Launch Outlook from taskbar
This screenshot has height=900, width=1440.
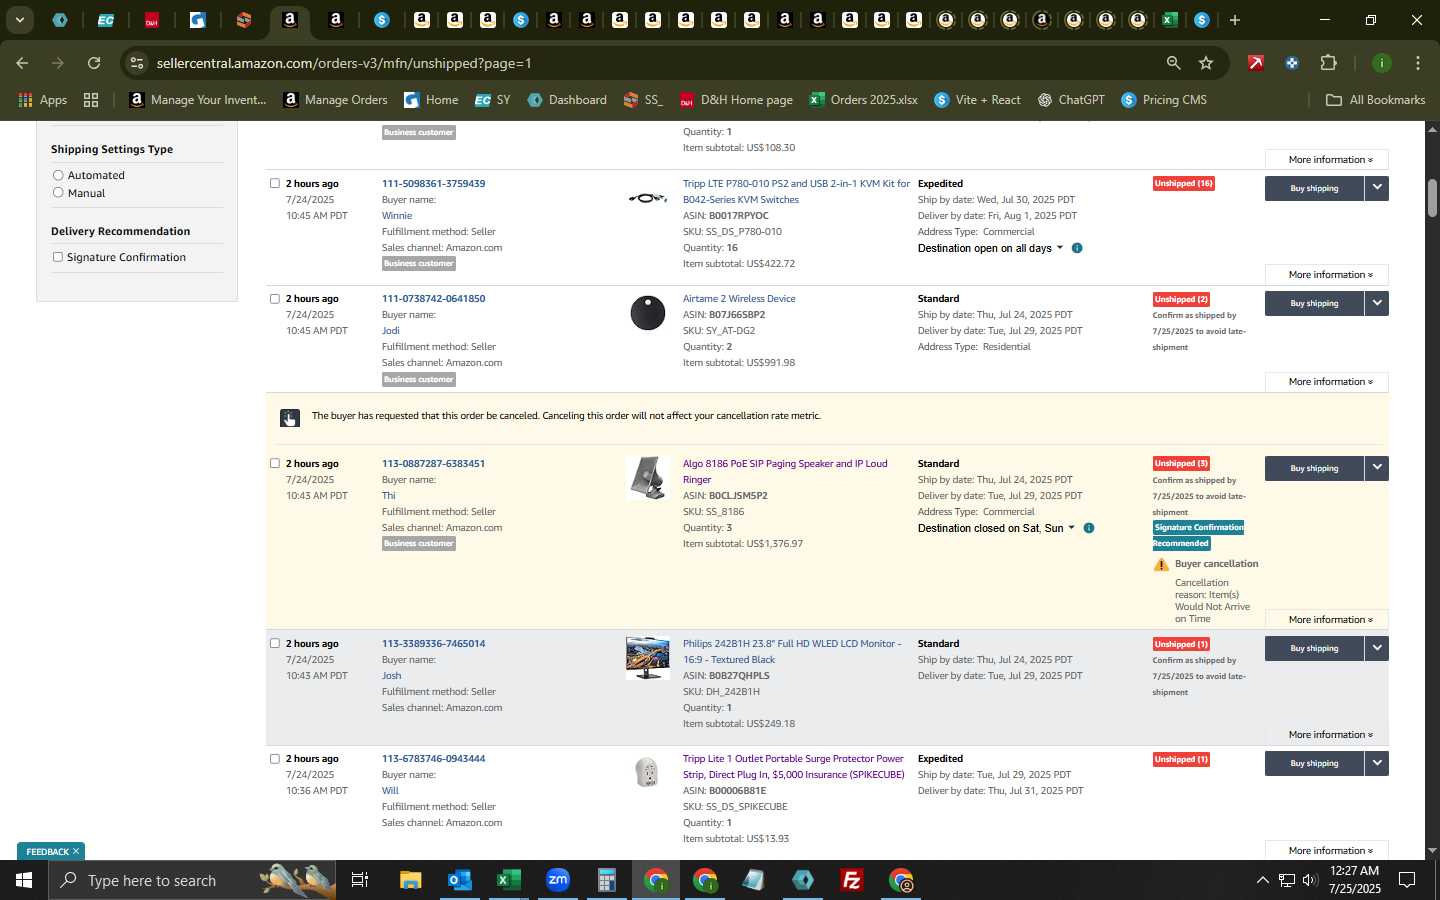[x=459, y=880]
